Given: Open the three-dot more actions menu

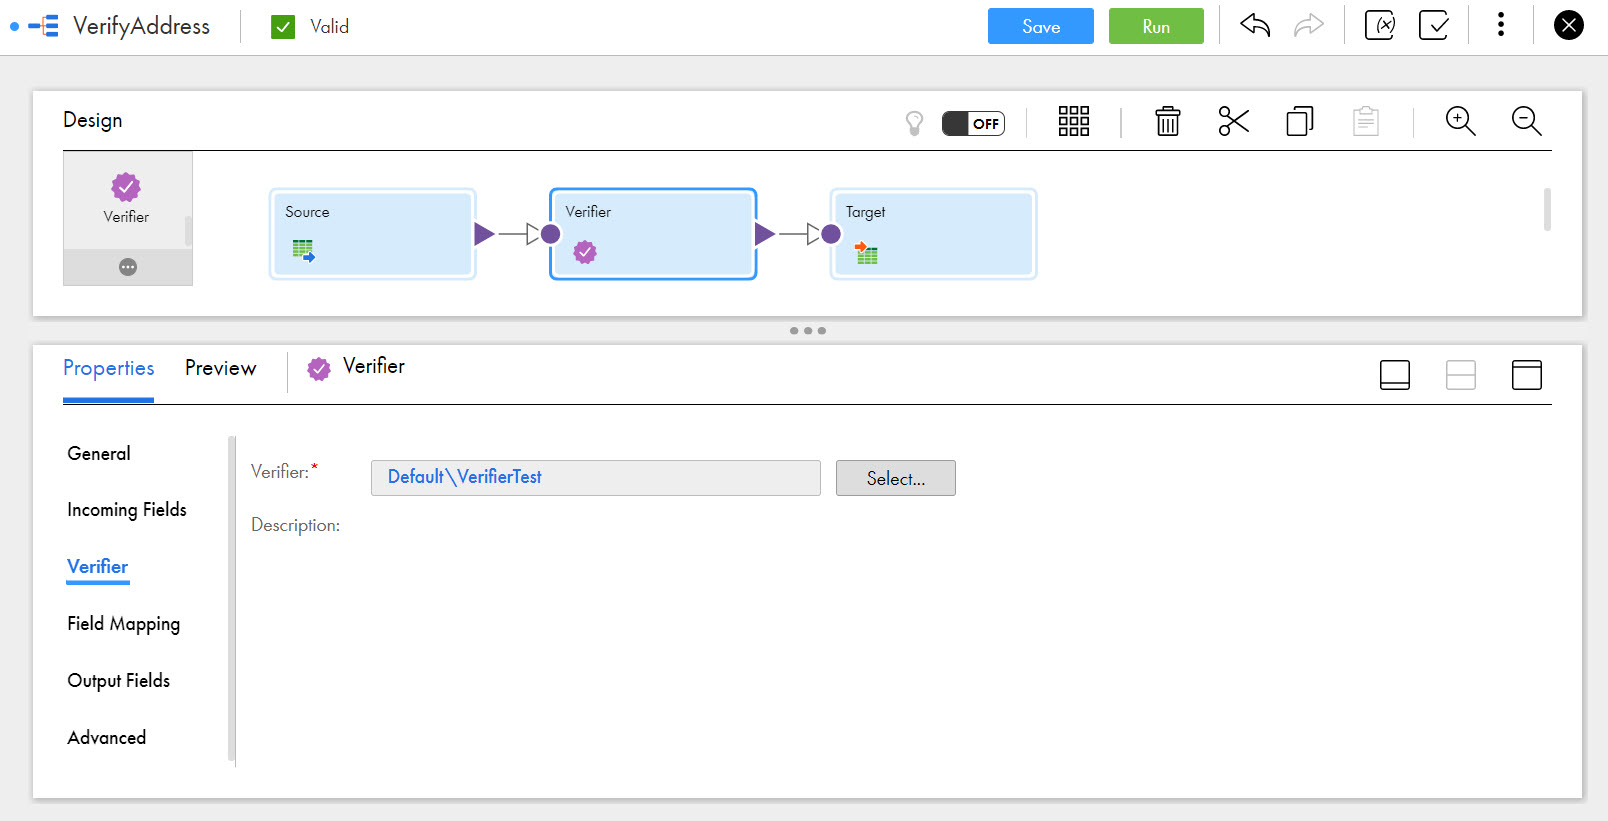Looking at the screenshot, I should point(1501,25).
